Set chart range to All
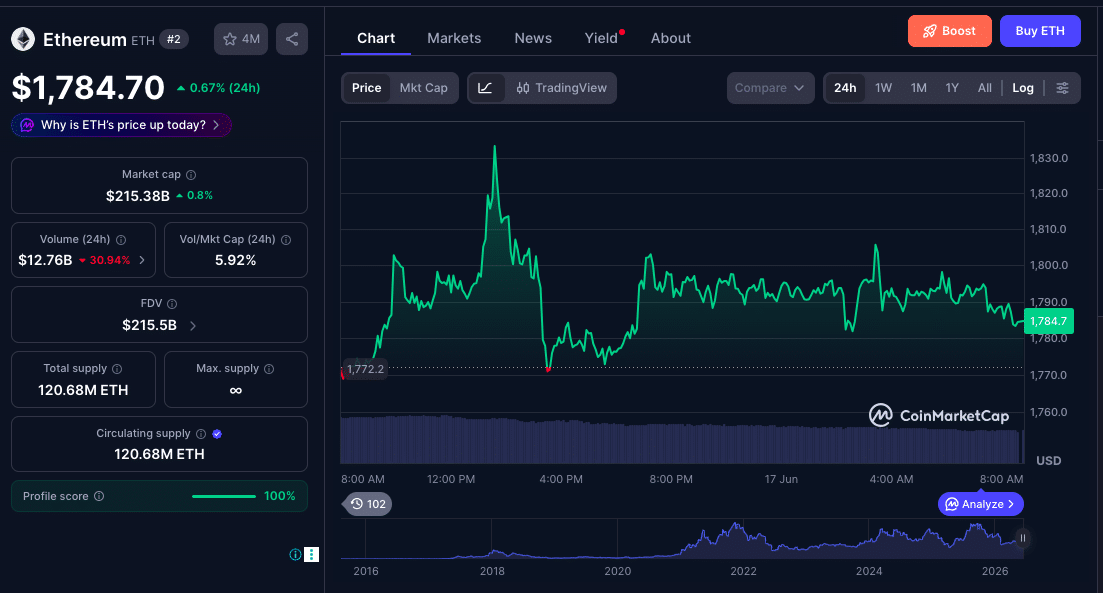Image resolution: width=1103 pixels, height=593 pixels. tap(985, 88)
